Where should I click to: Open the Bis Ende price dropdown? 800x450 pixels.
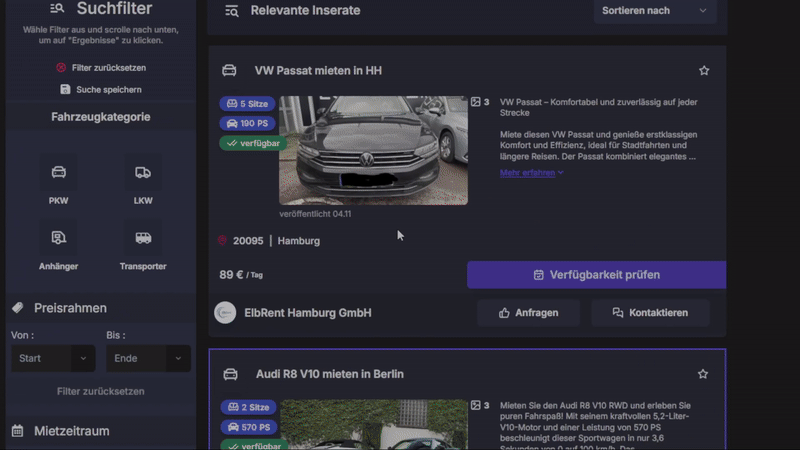point(148,358)
